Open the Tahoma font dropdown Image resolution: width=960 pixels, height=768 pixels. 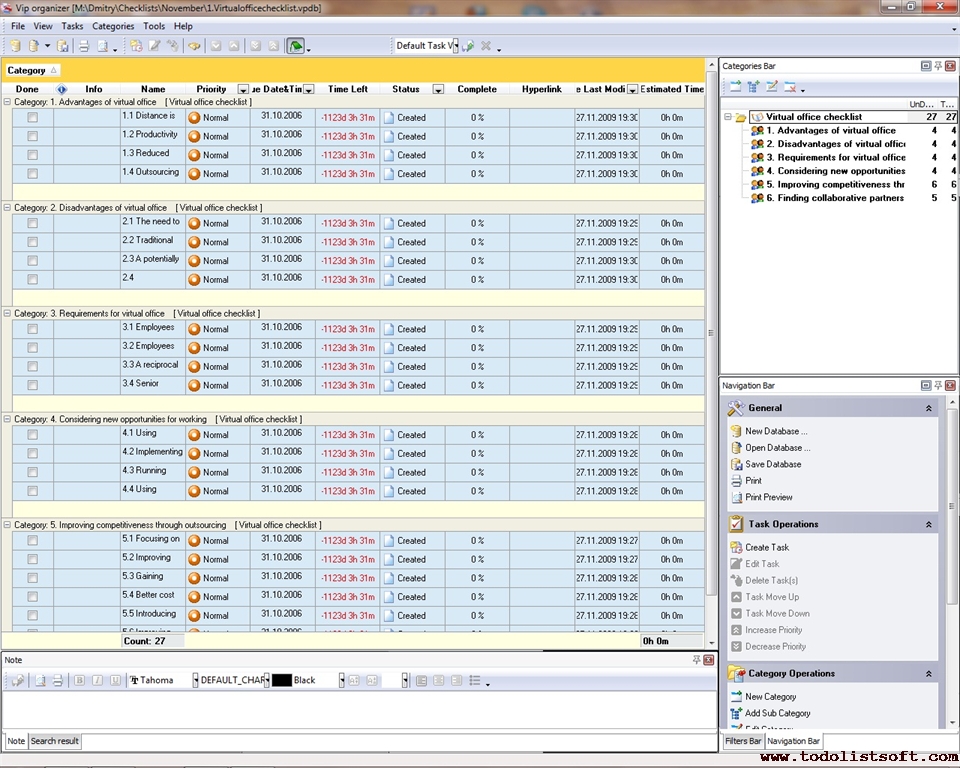(195, 681)
